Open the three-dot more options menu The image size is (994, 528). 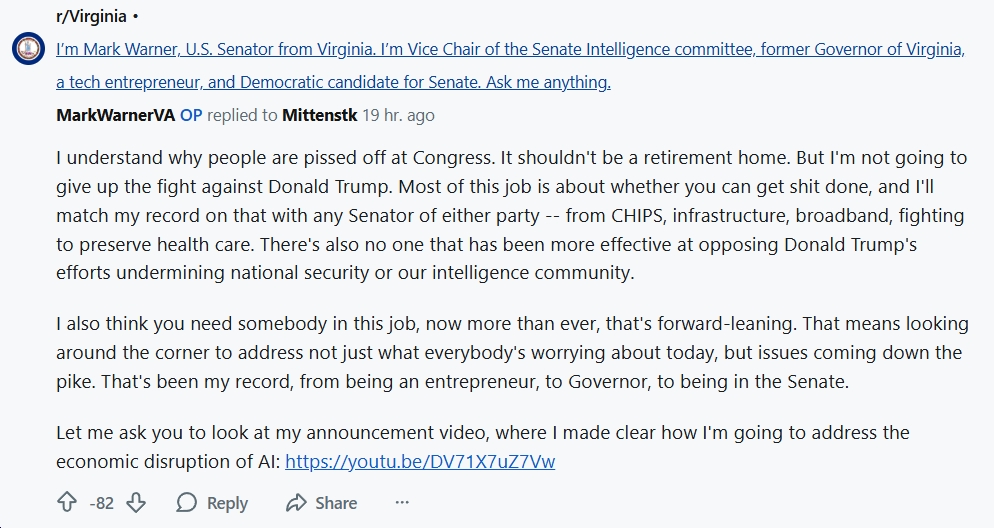[x=402, y=502]
